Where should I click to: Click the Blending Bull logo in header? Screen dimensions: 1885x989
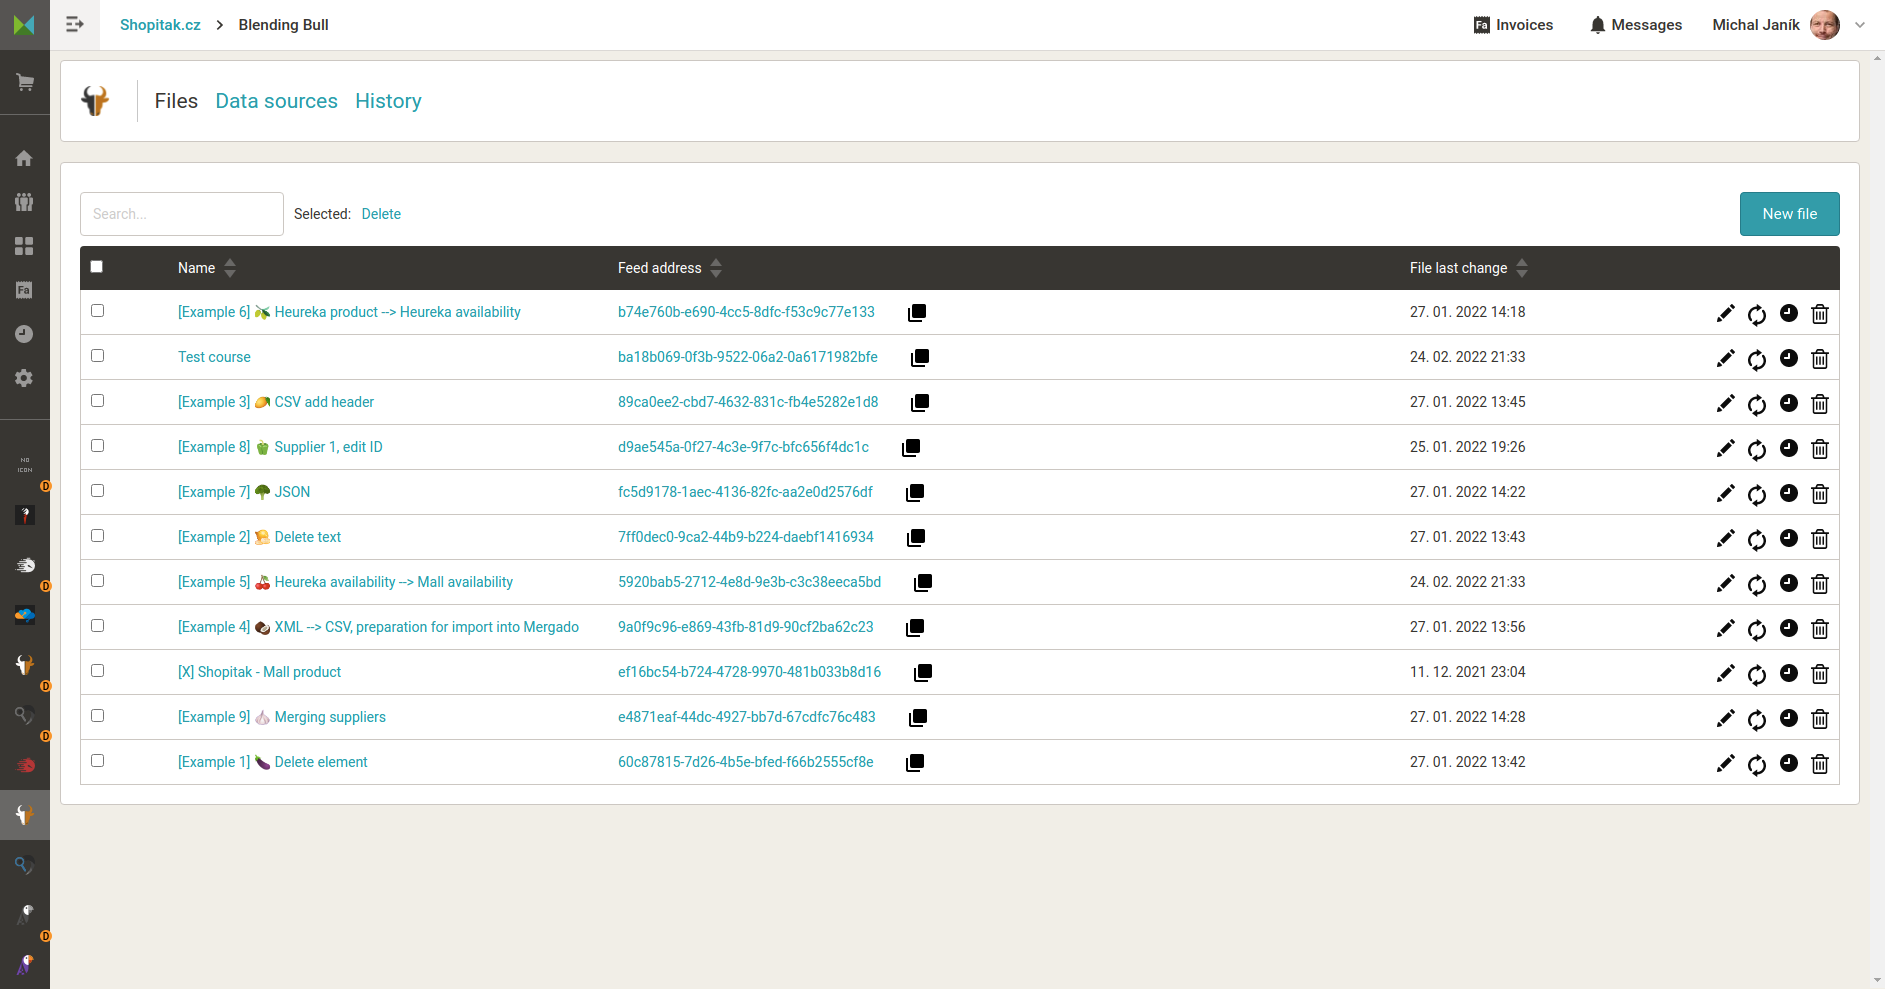96,101
